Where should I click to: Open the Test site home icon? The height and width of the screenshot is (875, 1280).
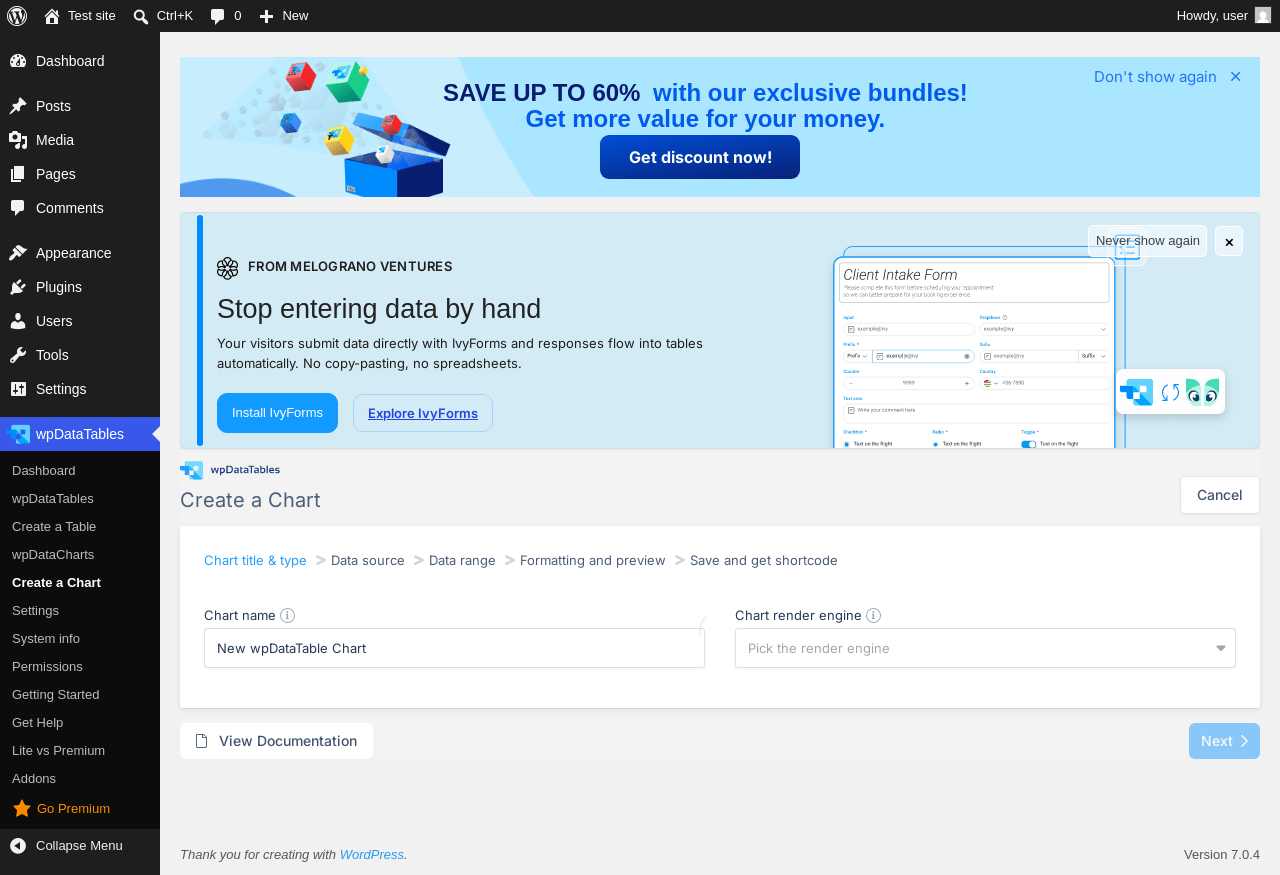pos(52,16)
